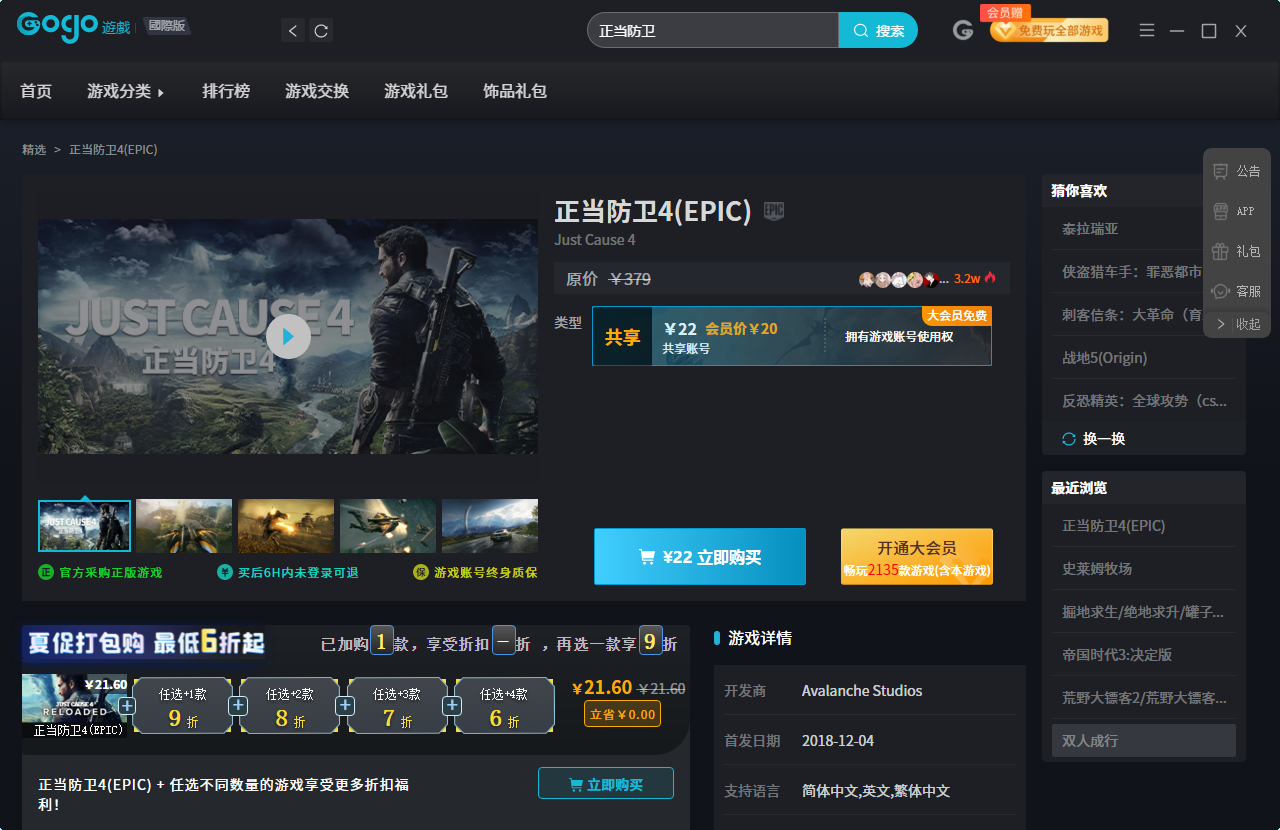
Task: Collapse the side panel with 收起
Action: tap(1237, 324)
